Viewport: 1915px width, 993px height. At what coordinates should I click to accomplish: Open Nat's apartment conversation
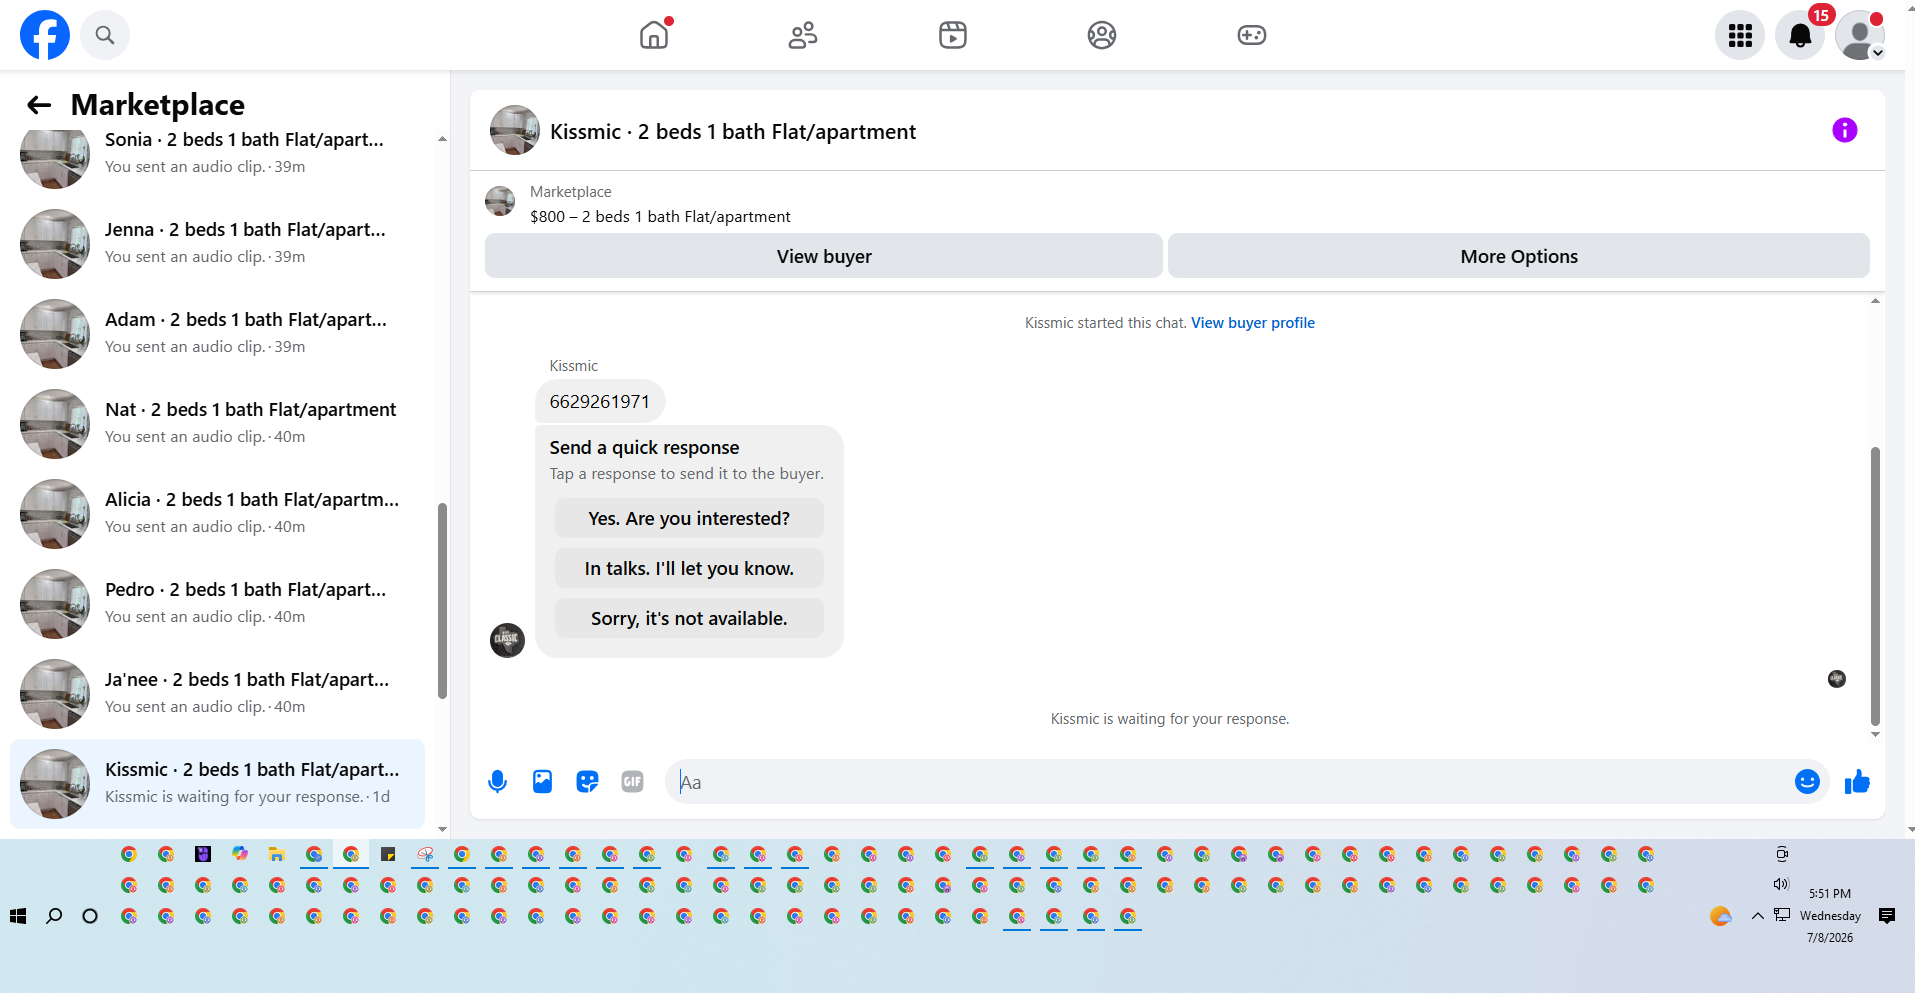(217, 423)
